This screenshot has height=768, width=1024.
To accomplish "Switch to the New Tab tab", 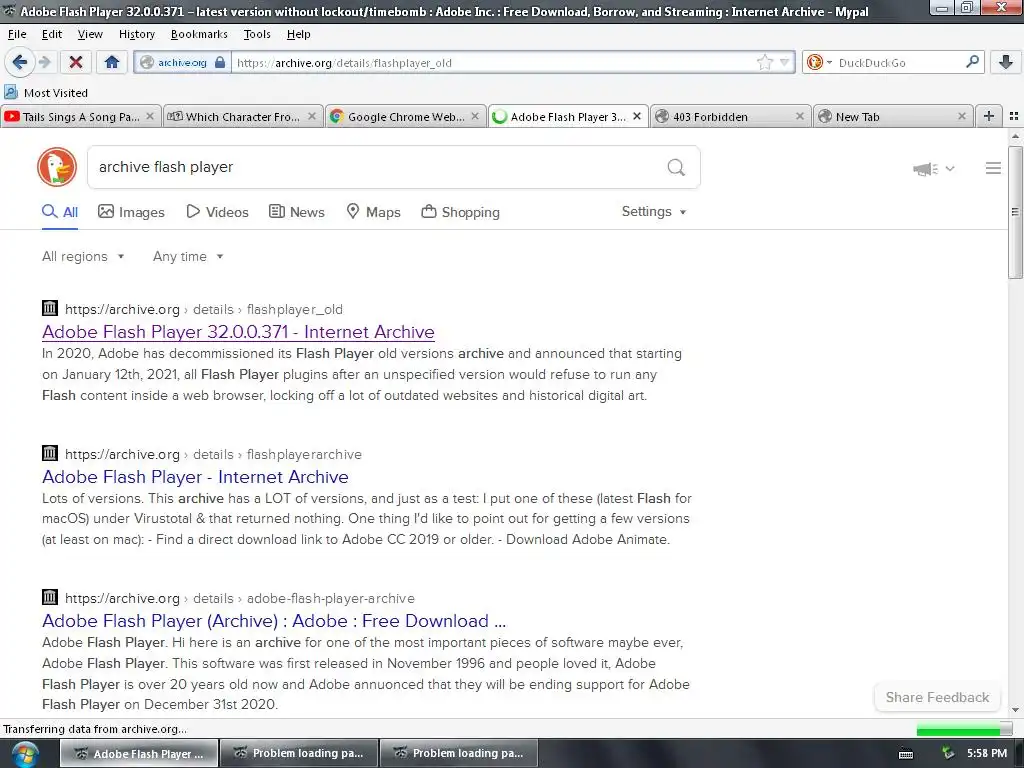I will click(892, 117).
